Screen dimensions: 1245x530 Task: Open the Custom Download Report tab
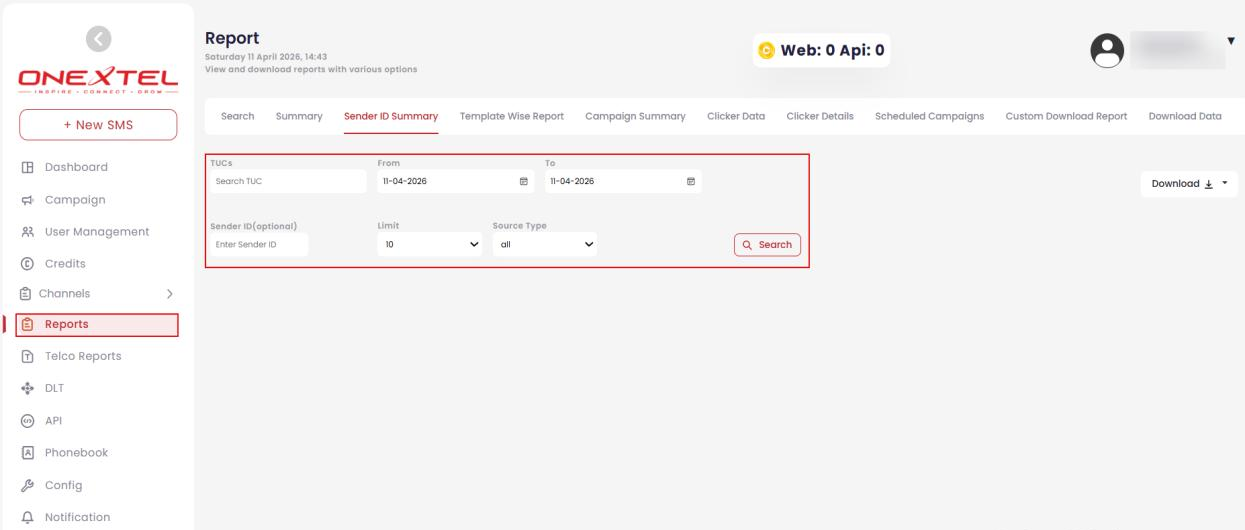(x=1066, y=116)
